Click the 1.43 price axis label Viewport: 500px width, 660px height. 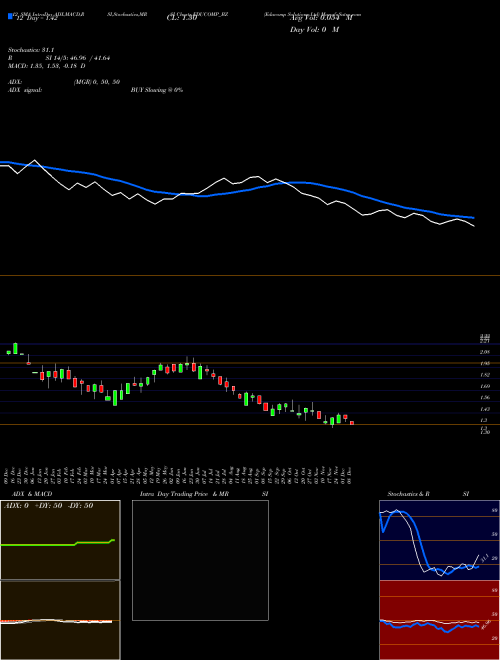(x=485, y=409)
